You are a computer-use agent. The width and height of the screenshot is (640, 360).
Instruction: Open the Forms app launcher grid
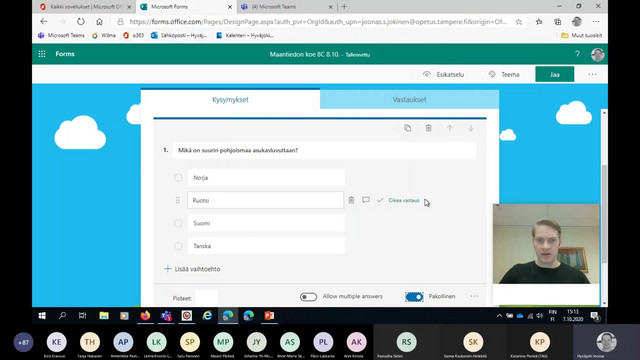[x=42, y=54]
